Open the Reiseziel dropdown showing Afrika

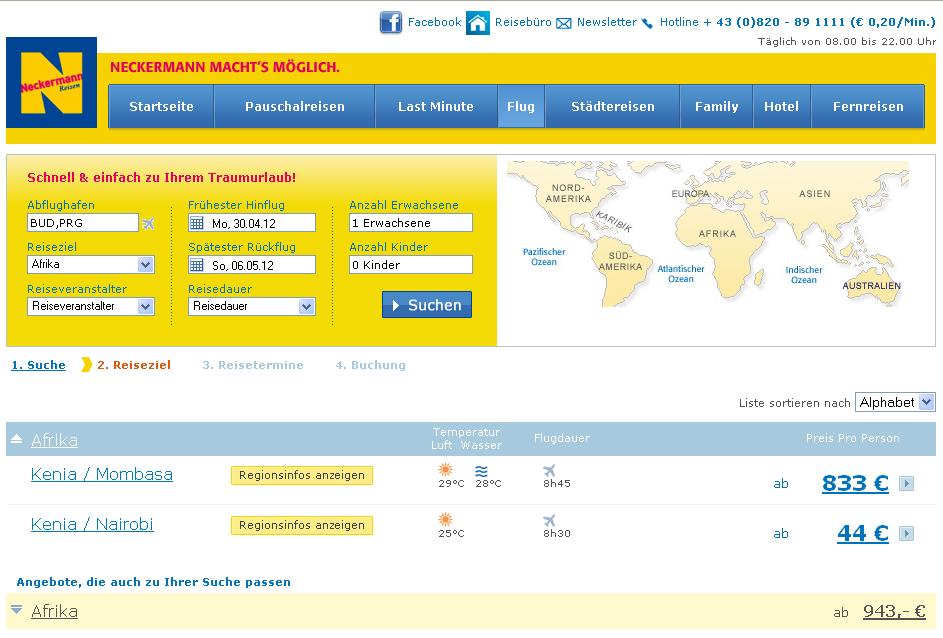pos(91,265)
